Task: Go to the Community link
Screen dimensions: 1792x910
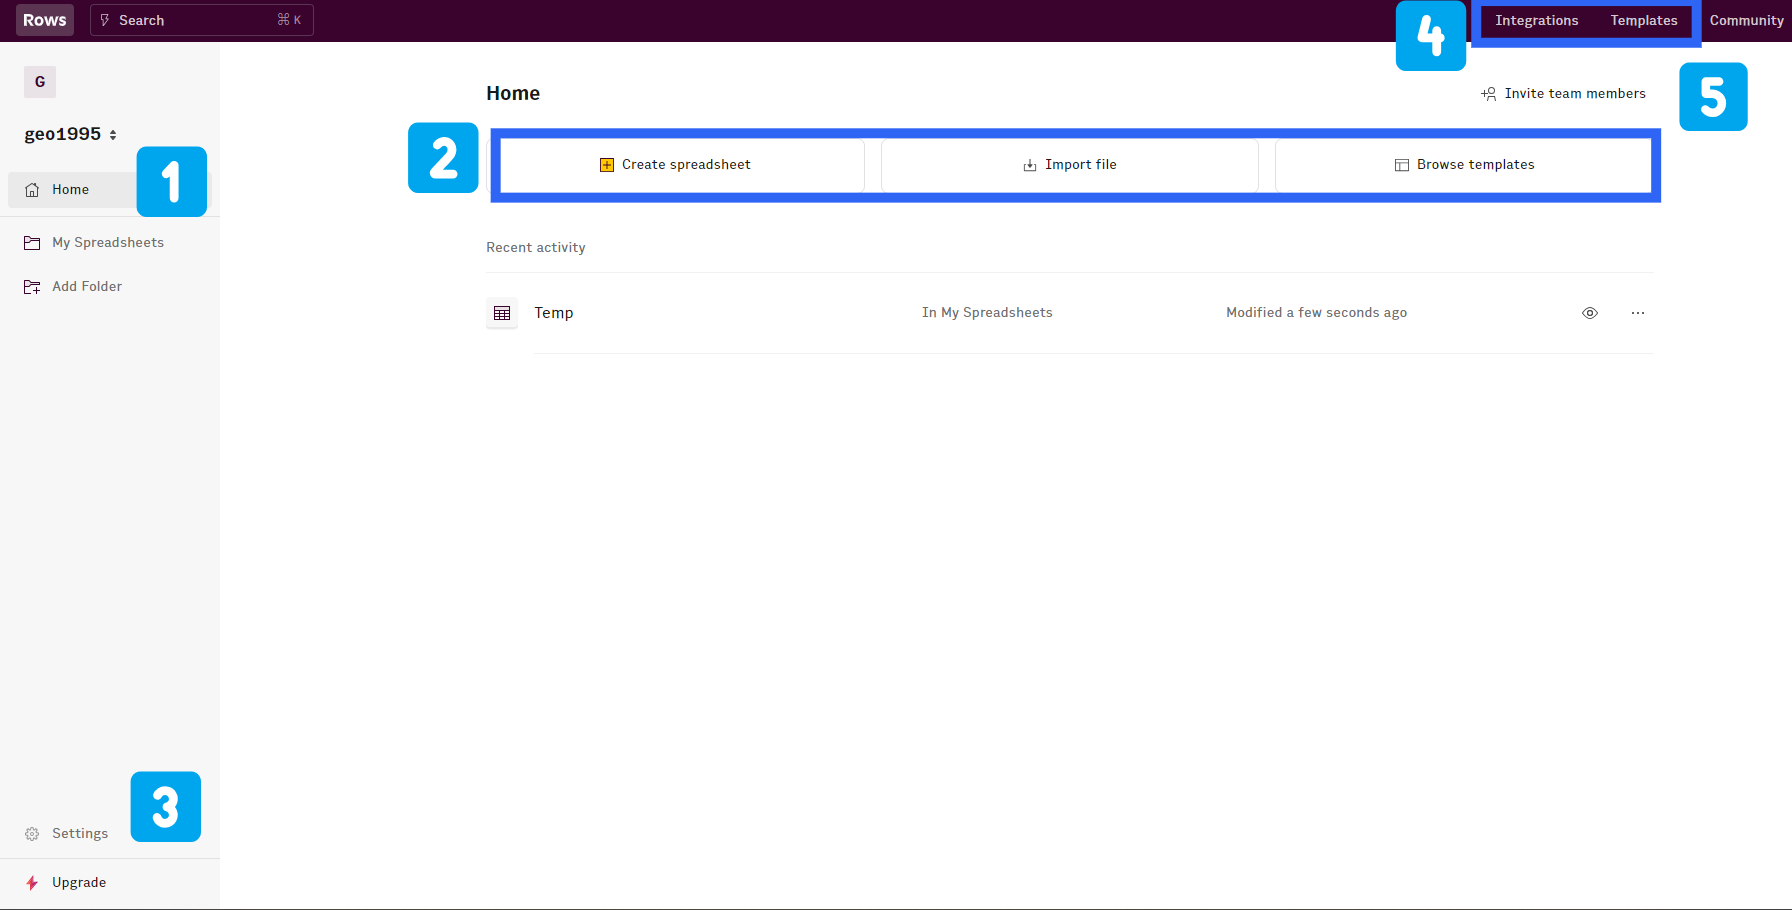Action: [1746, 21]
